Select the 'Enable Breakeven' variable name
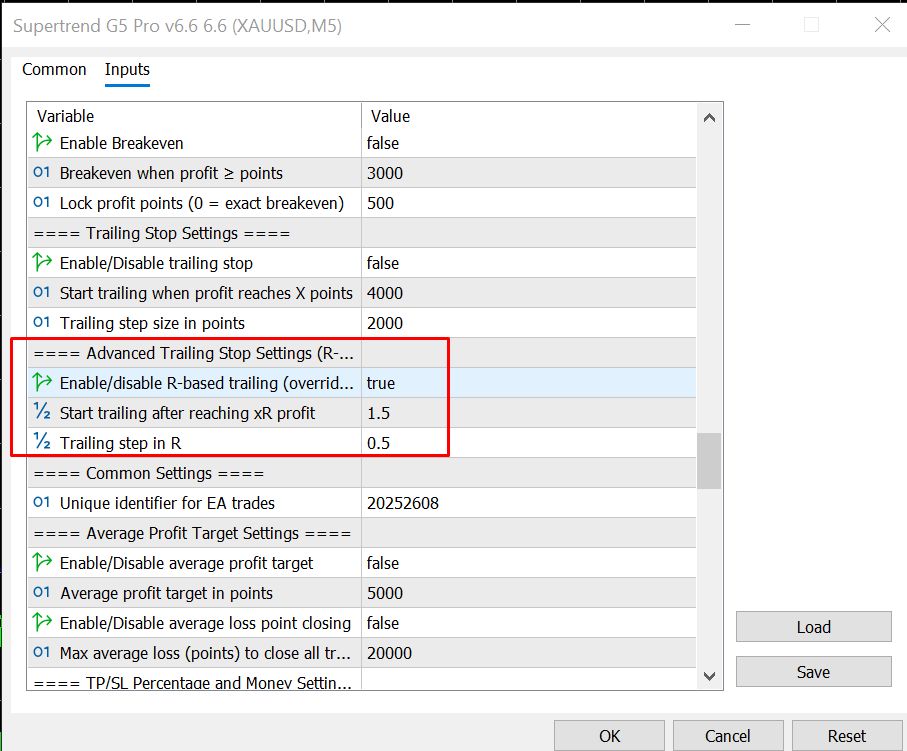Screen dimensions: 907x751 (121, 143)
